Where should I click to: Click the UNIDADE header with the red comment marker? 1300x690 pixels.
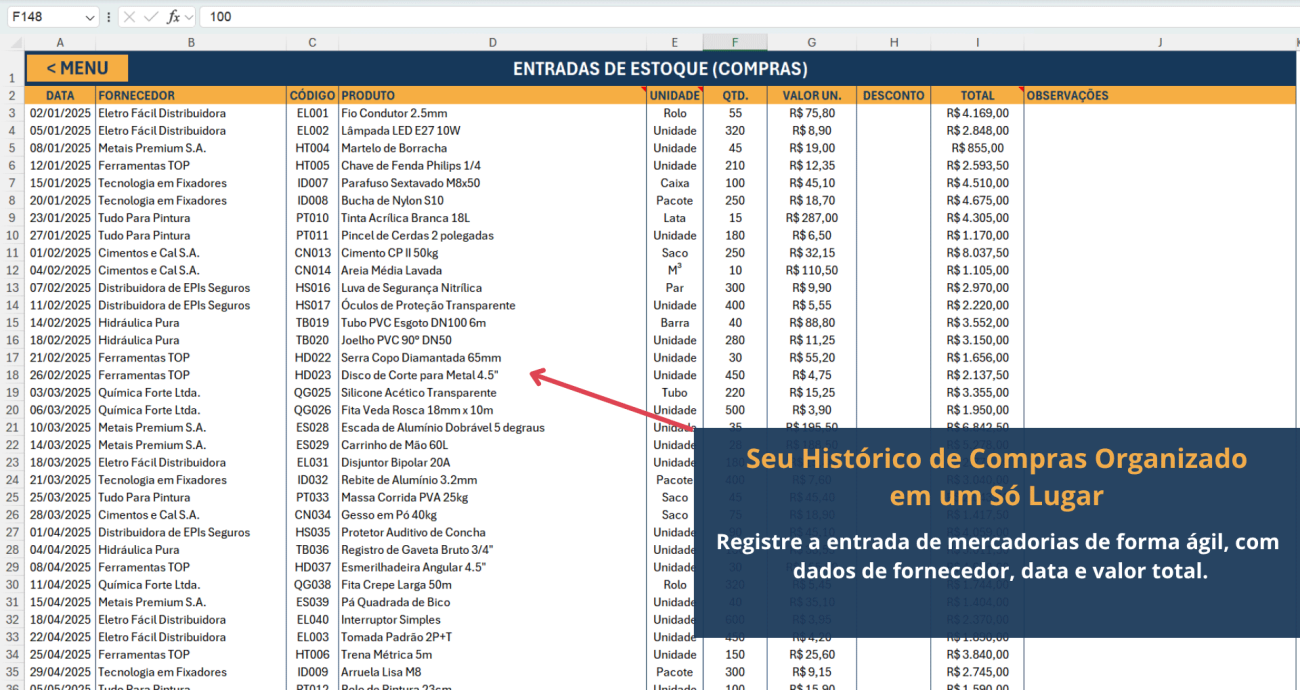[x=674, y=95]
